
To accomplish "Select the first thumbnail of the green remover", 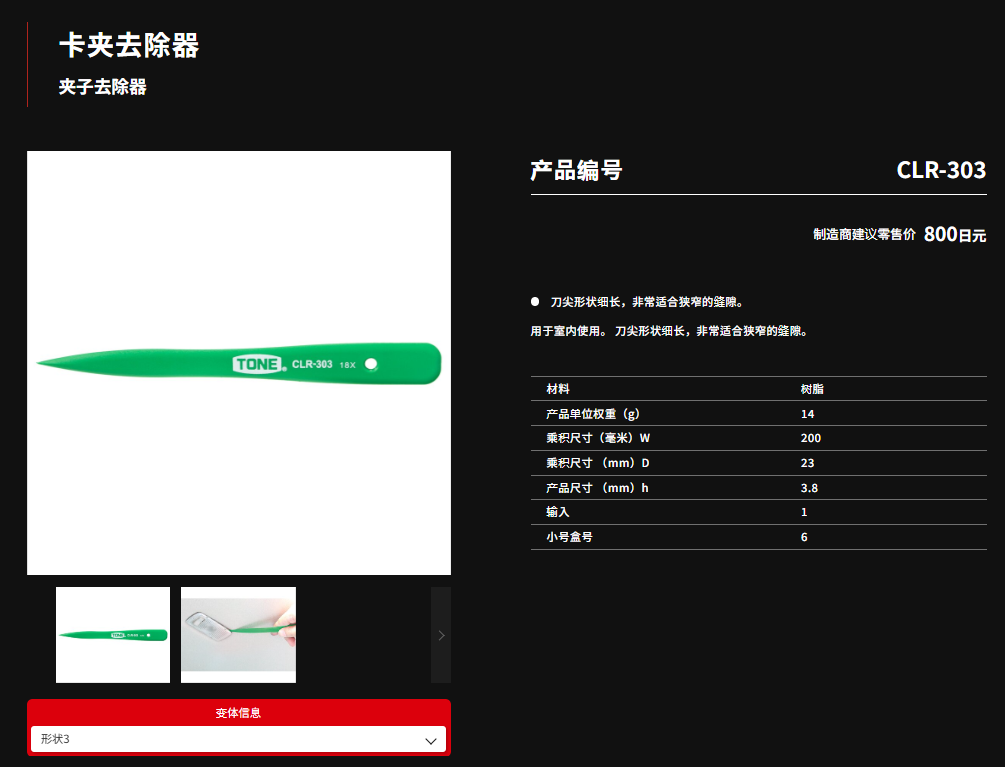I will [113, 635].
